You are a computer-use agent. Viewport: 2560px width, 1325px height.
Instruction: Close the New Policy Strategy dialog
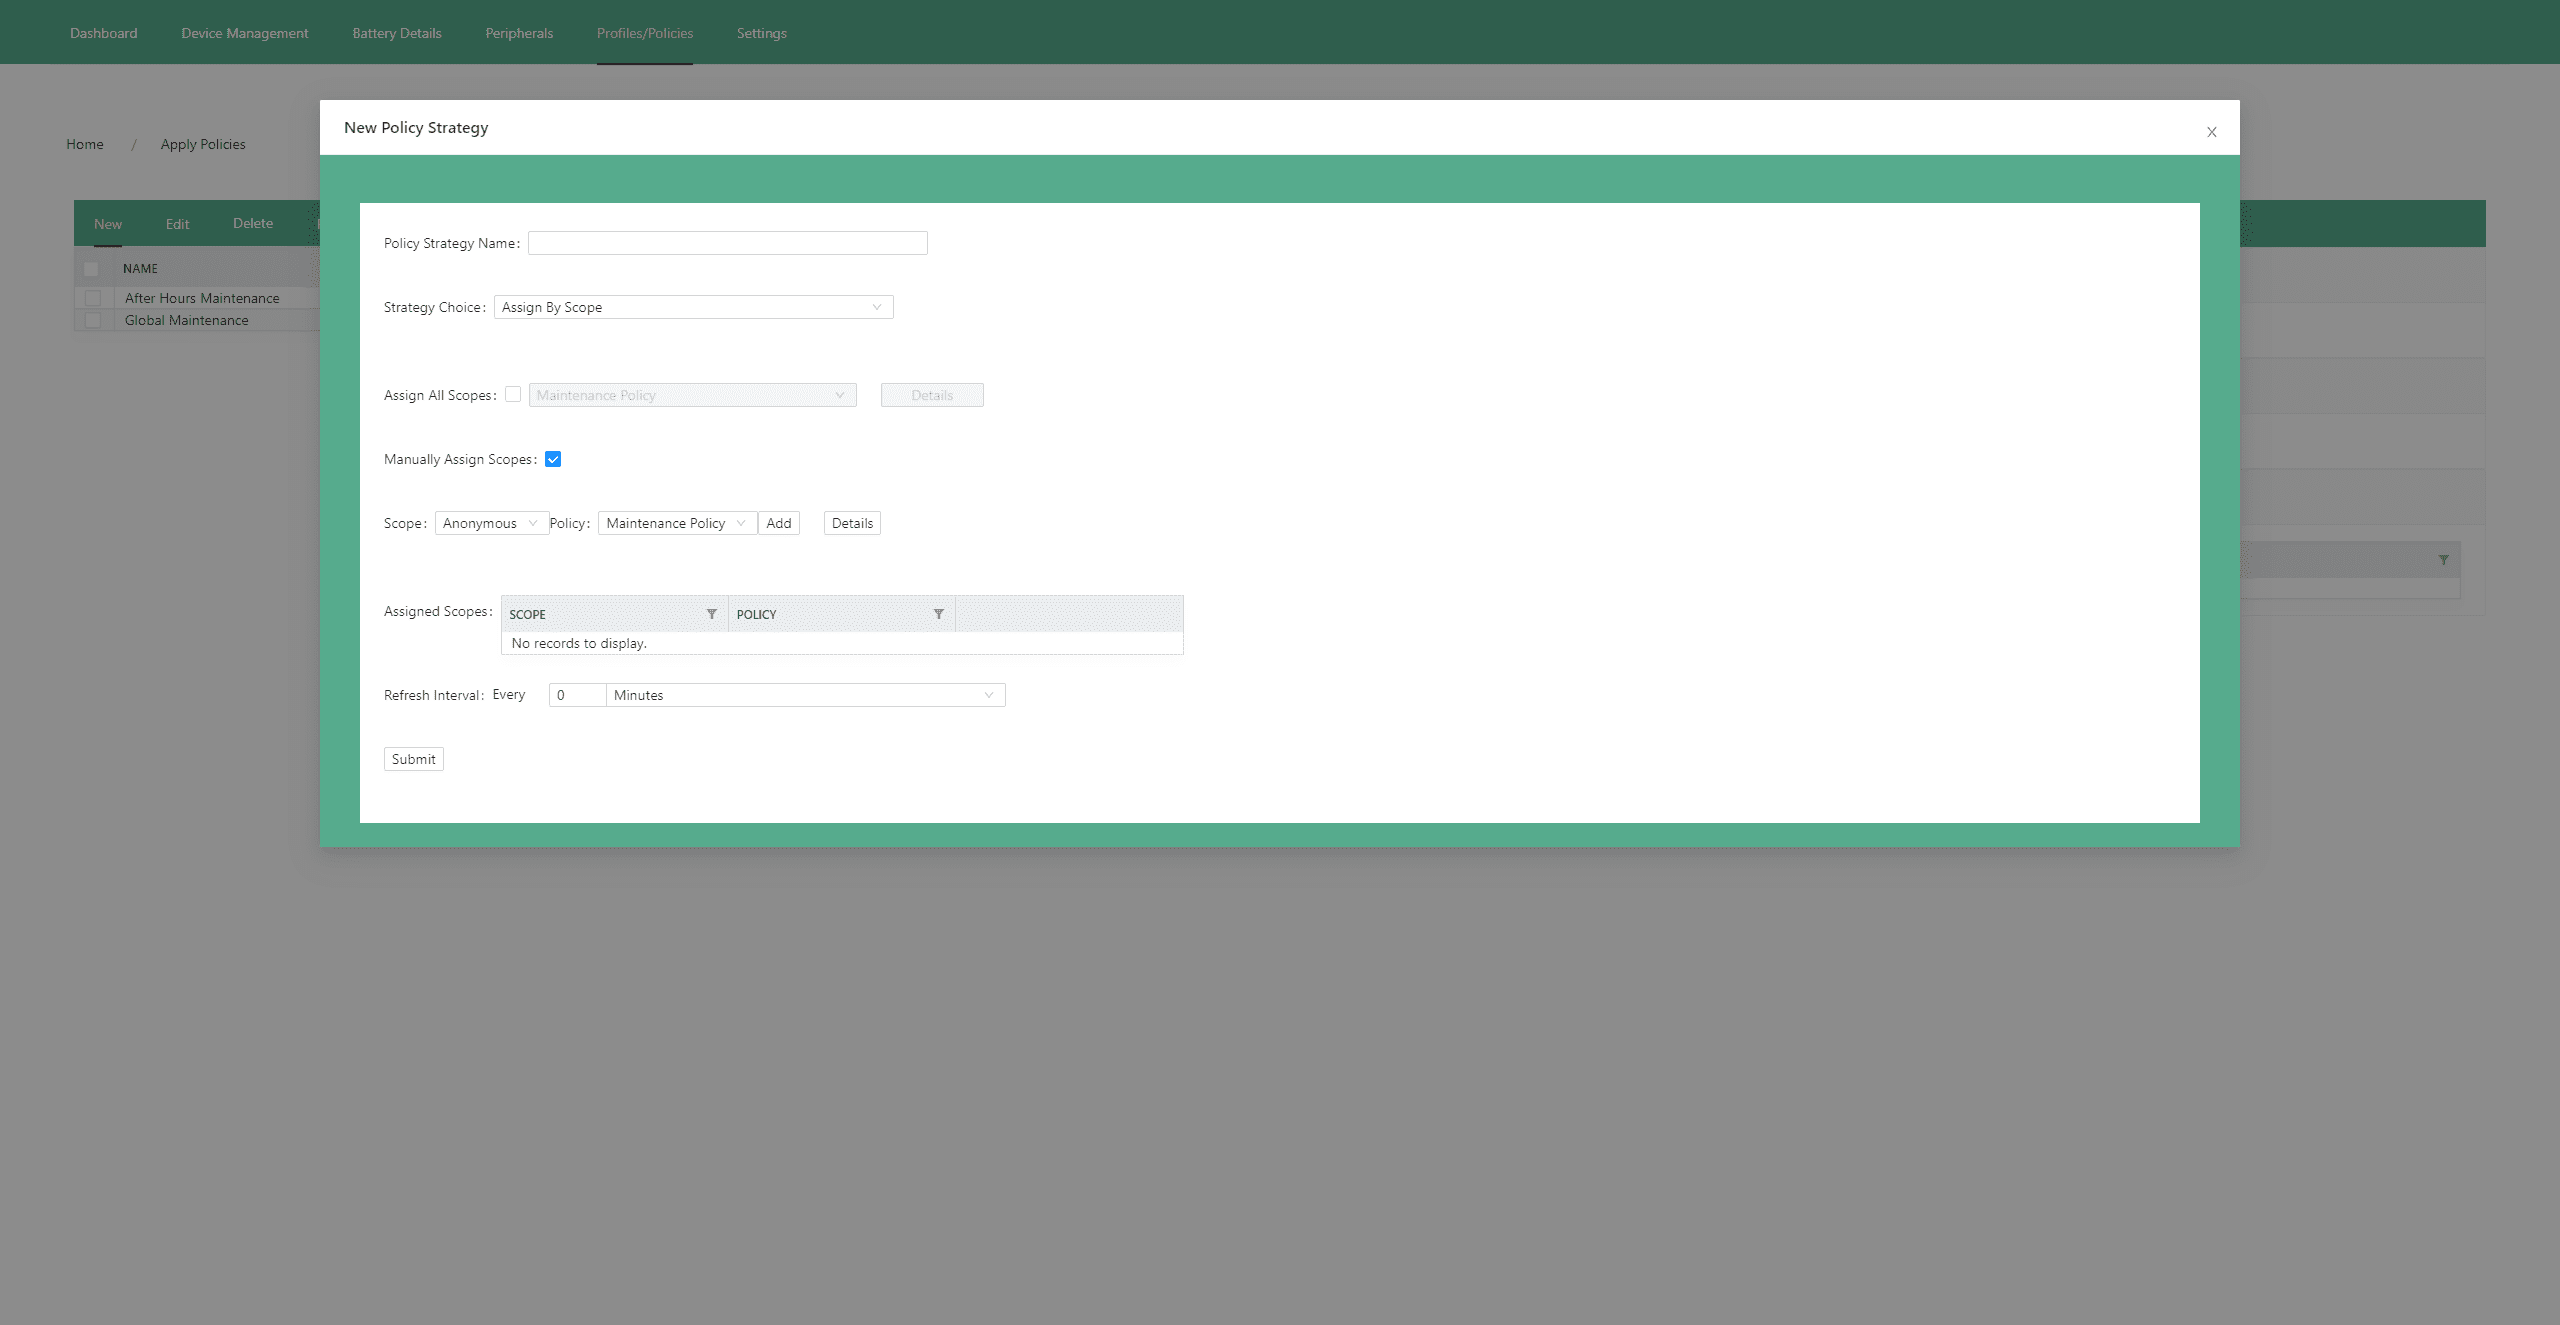click(2212, 132)
